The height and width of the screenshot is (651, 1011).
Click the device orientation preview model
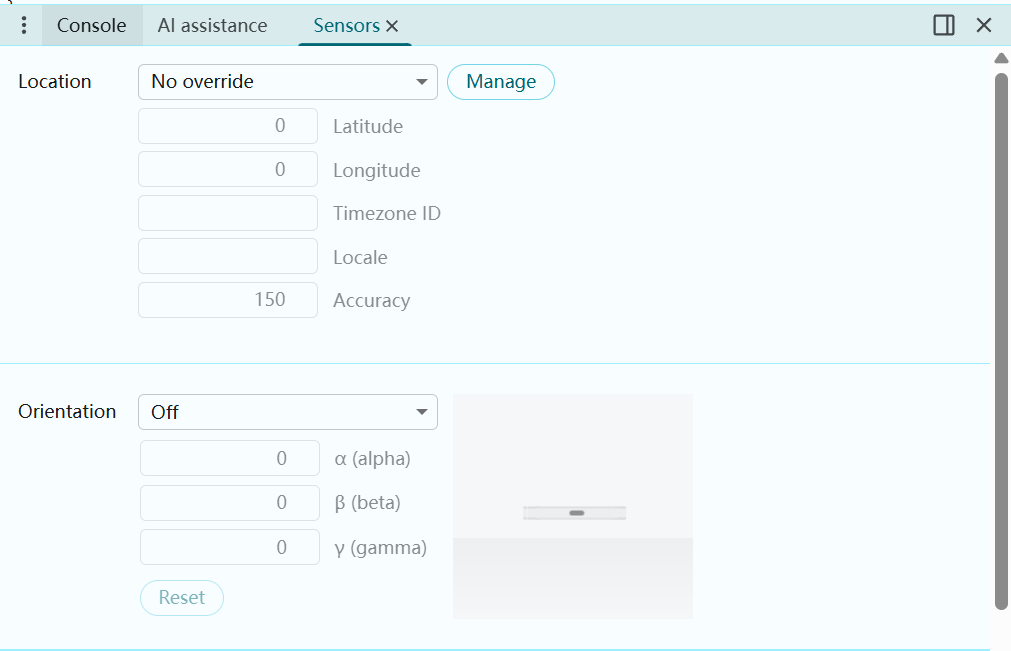click(574, 512)
